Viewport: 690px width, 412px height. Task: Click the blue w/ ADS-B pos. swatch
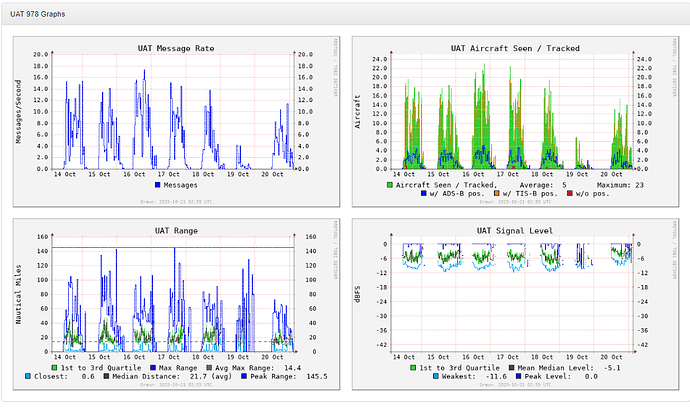tap(424, 193)
